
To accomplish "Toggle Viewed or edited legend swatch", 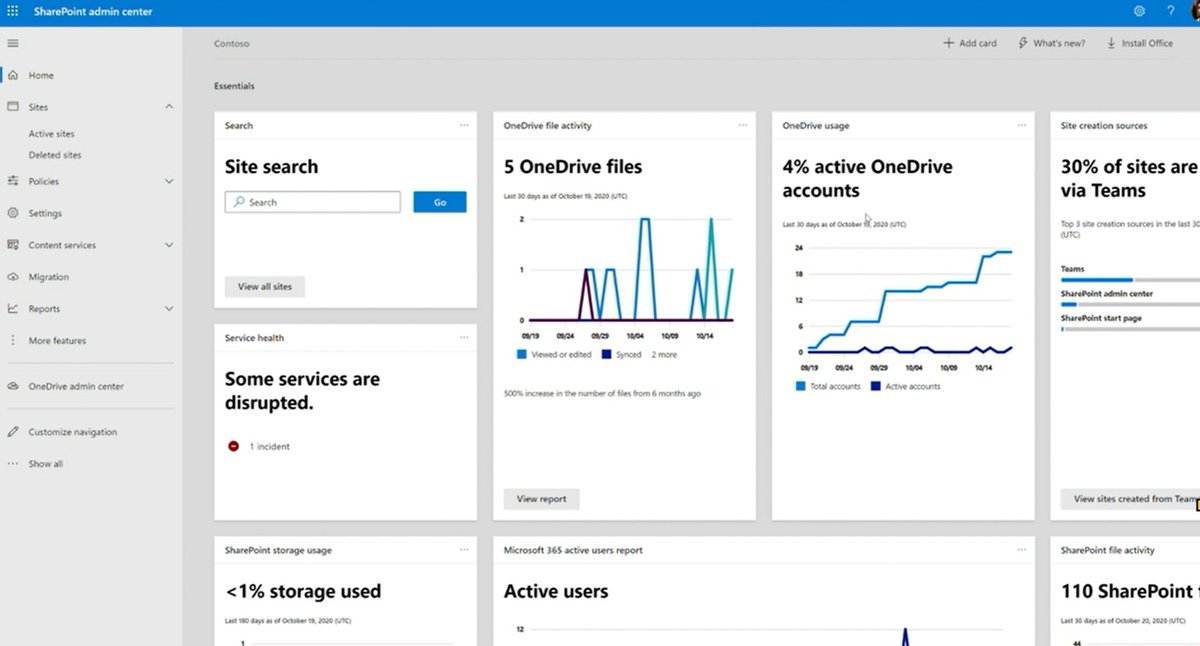I will click(521, 355).
